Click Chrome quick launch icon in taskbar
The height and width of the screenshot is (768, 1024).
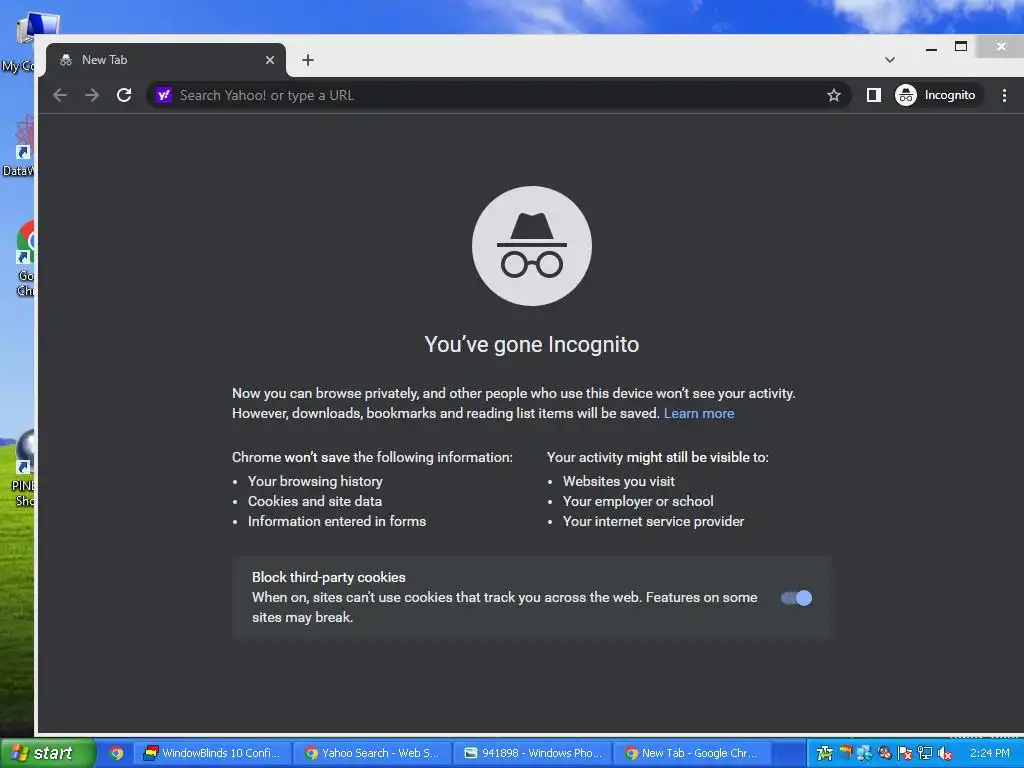[116, 753]
